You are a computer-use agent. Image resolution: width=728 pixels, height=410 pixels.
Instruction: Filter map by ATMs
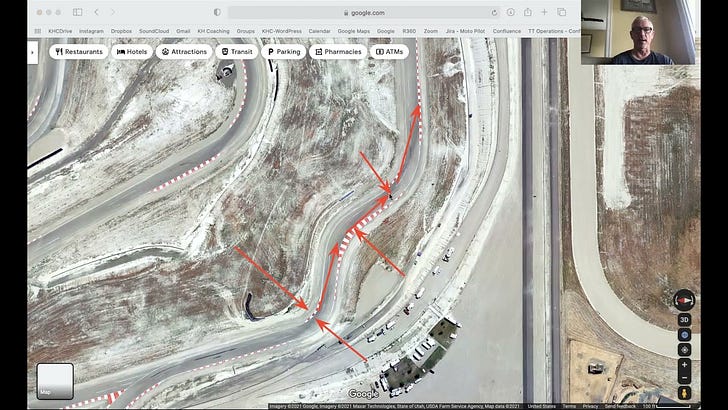389,52
